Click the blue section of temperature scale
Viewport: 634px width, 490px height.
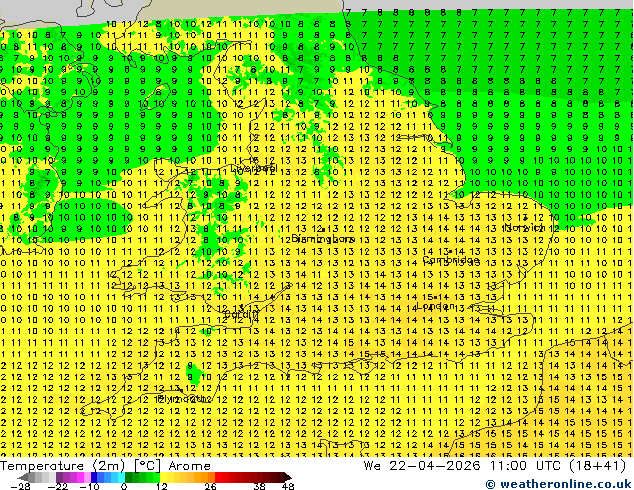click(108, 477)
